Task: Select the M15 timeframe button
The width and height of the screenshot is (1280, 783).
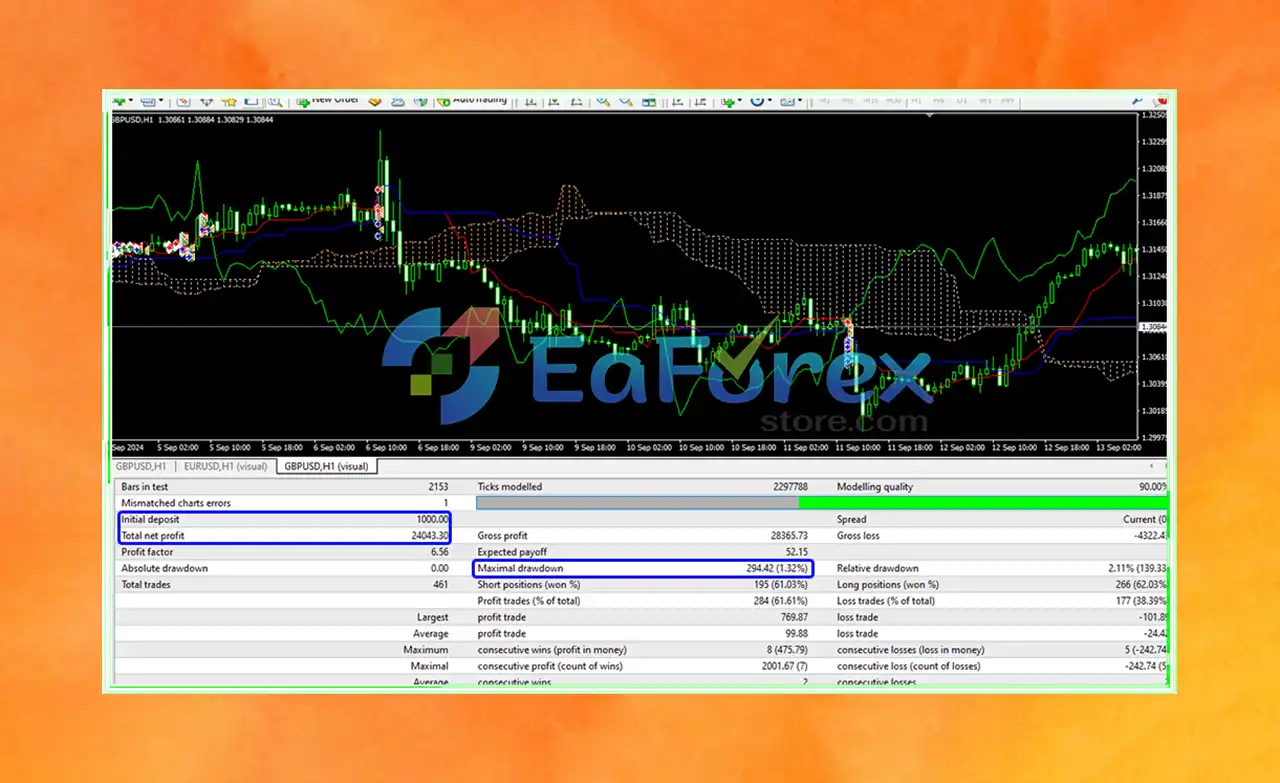Action: point(871,100)
